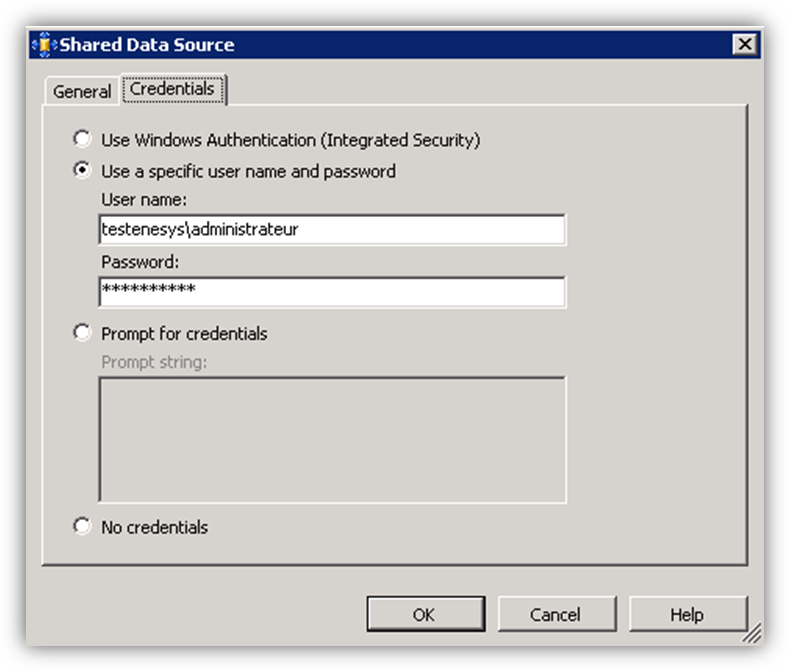The width and height of the screenshot is (789, 671).
Task: Click the Shared Data Source title bar icon
Action: [x=44, y=45]
